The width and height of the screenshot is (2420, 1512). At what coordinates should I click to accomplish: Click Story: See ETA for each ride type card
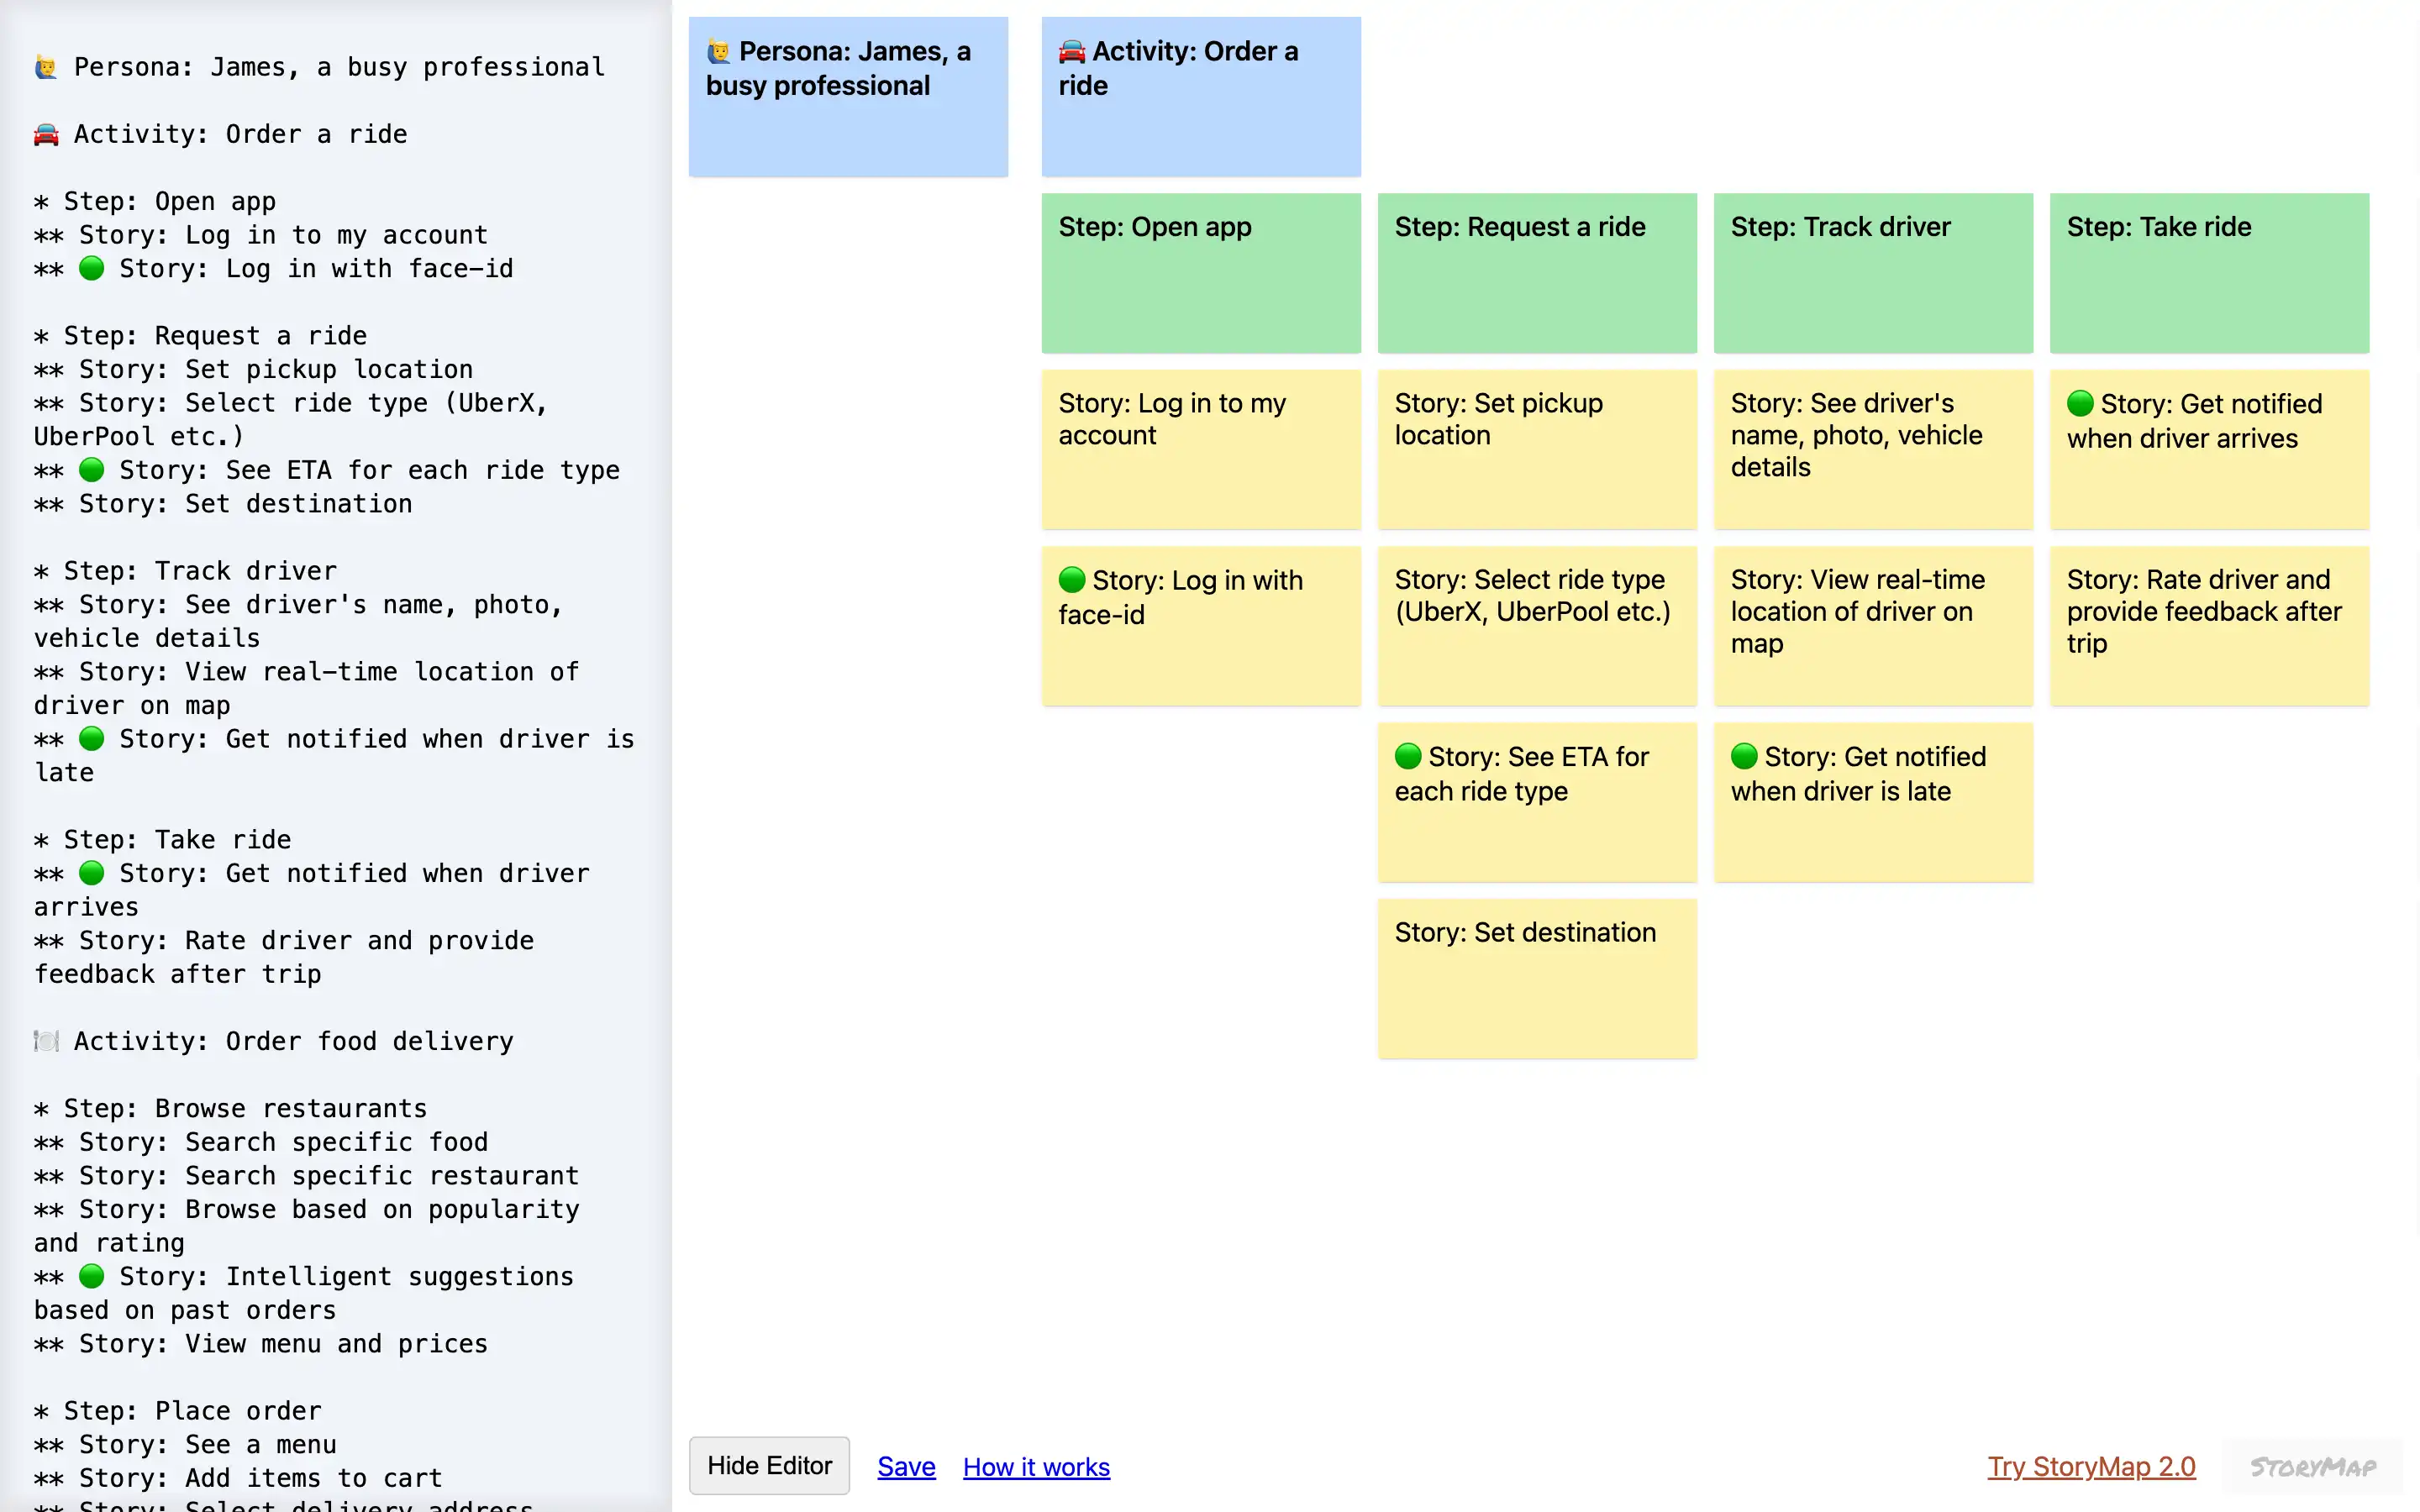pyautogui.click(x=1537, y=802)
